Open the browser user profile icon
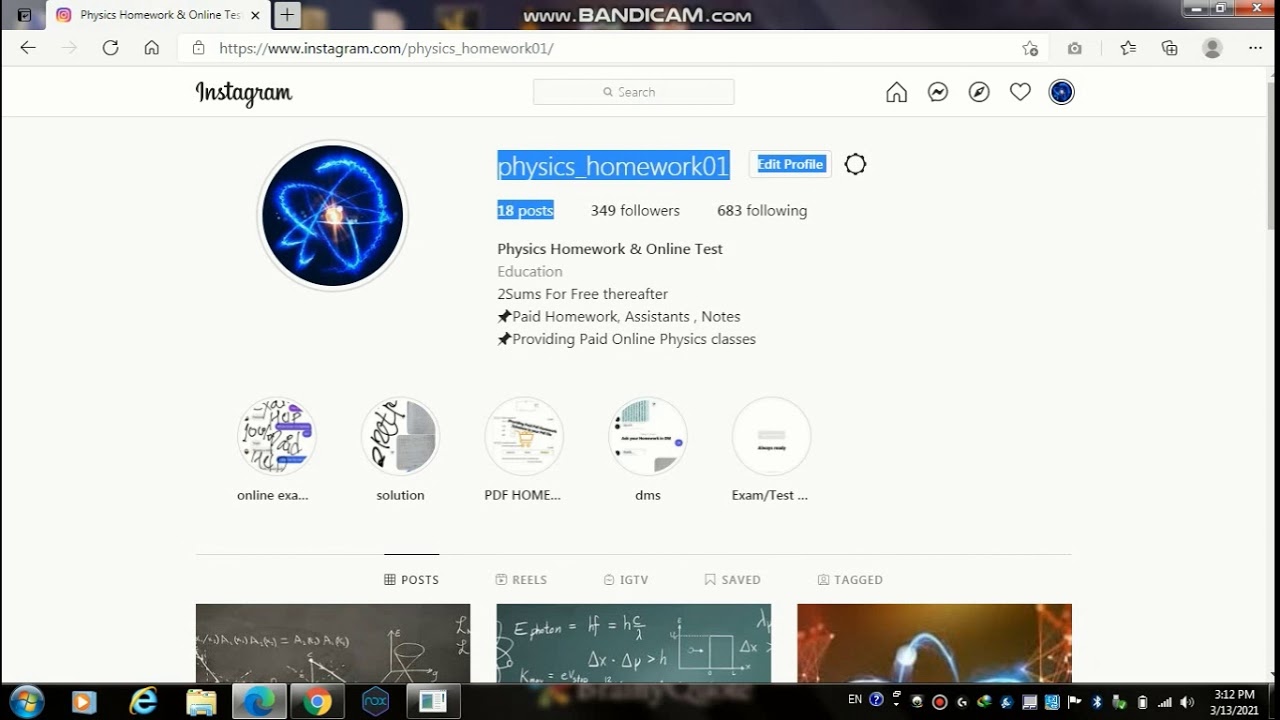Image resolution: width=1280 pixels, height=720 pixels. (x=1212, y=48)
